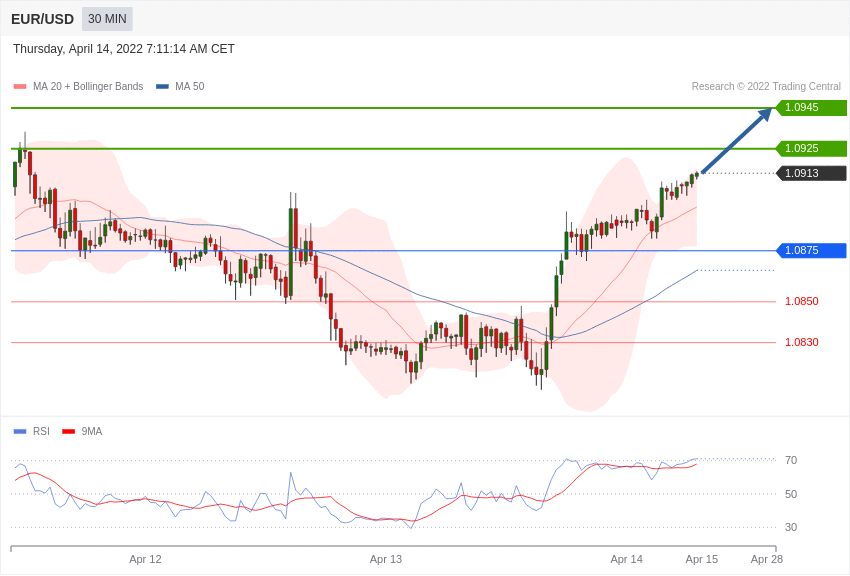
Task: Click the RSI legend label
Action: [41, 431]
